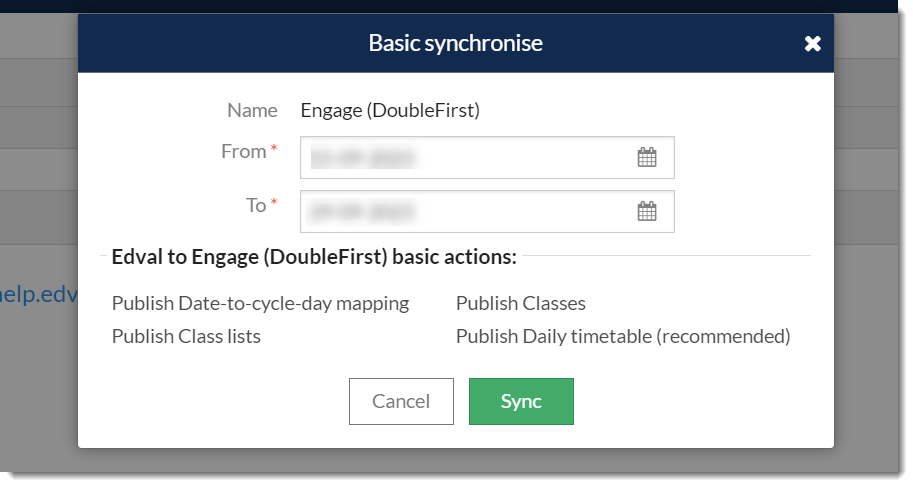The width and height of the screenshot is (913, 487).
Task: Open the partially visible help.edv link
Action: pyautogui.click(x=38, y=294)
